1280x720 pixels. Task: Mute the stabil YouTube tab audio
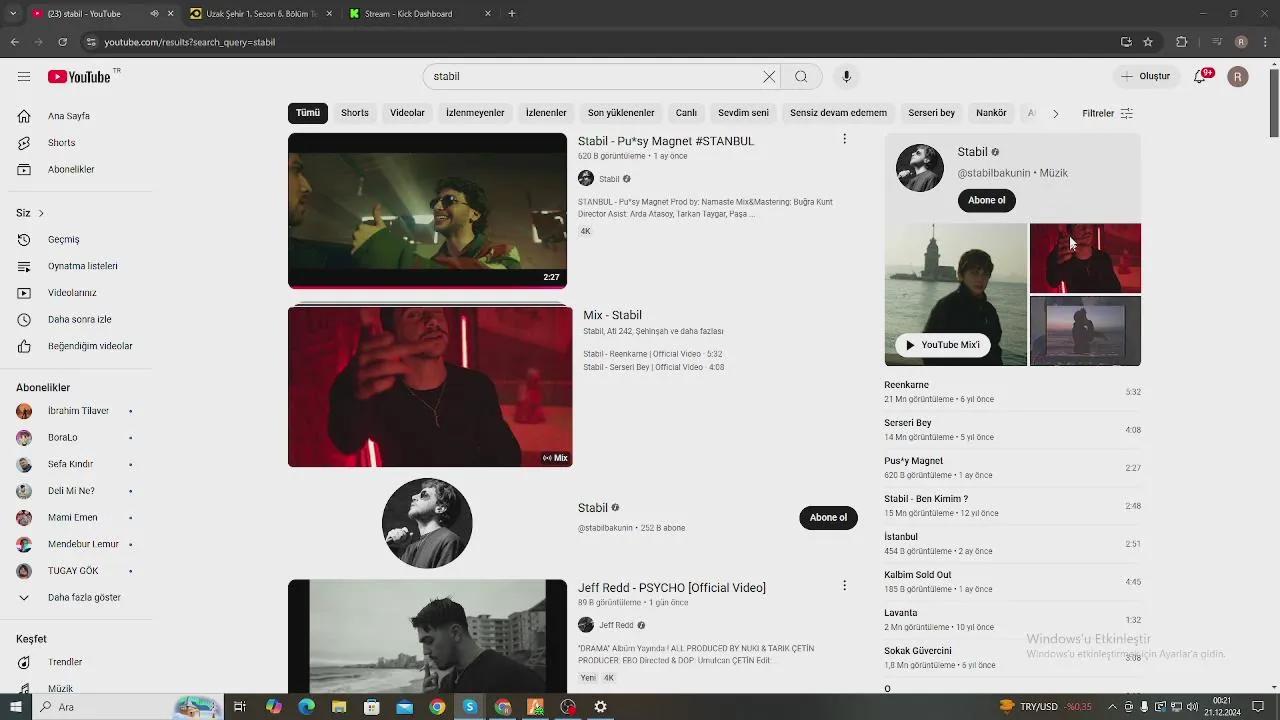(154, 14)
